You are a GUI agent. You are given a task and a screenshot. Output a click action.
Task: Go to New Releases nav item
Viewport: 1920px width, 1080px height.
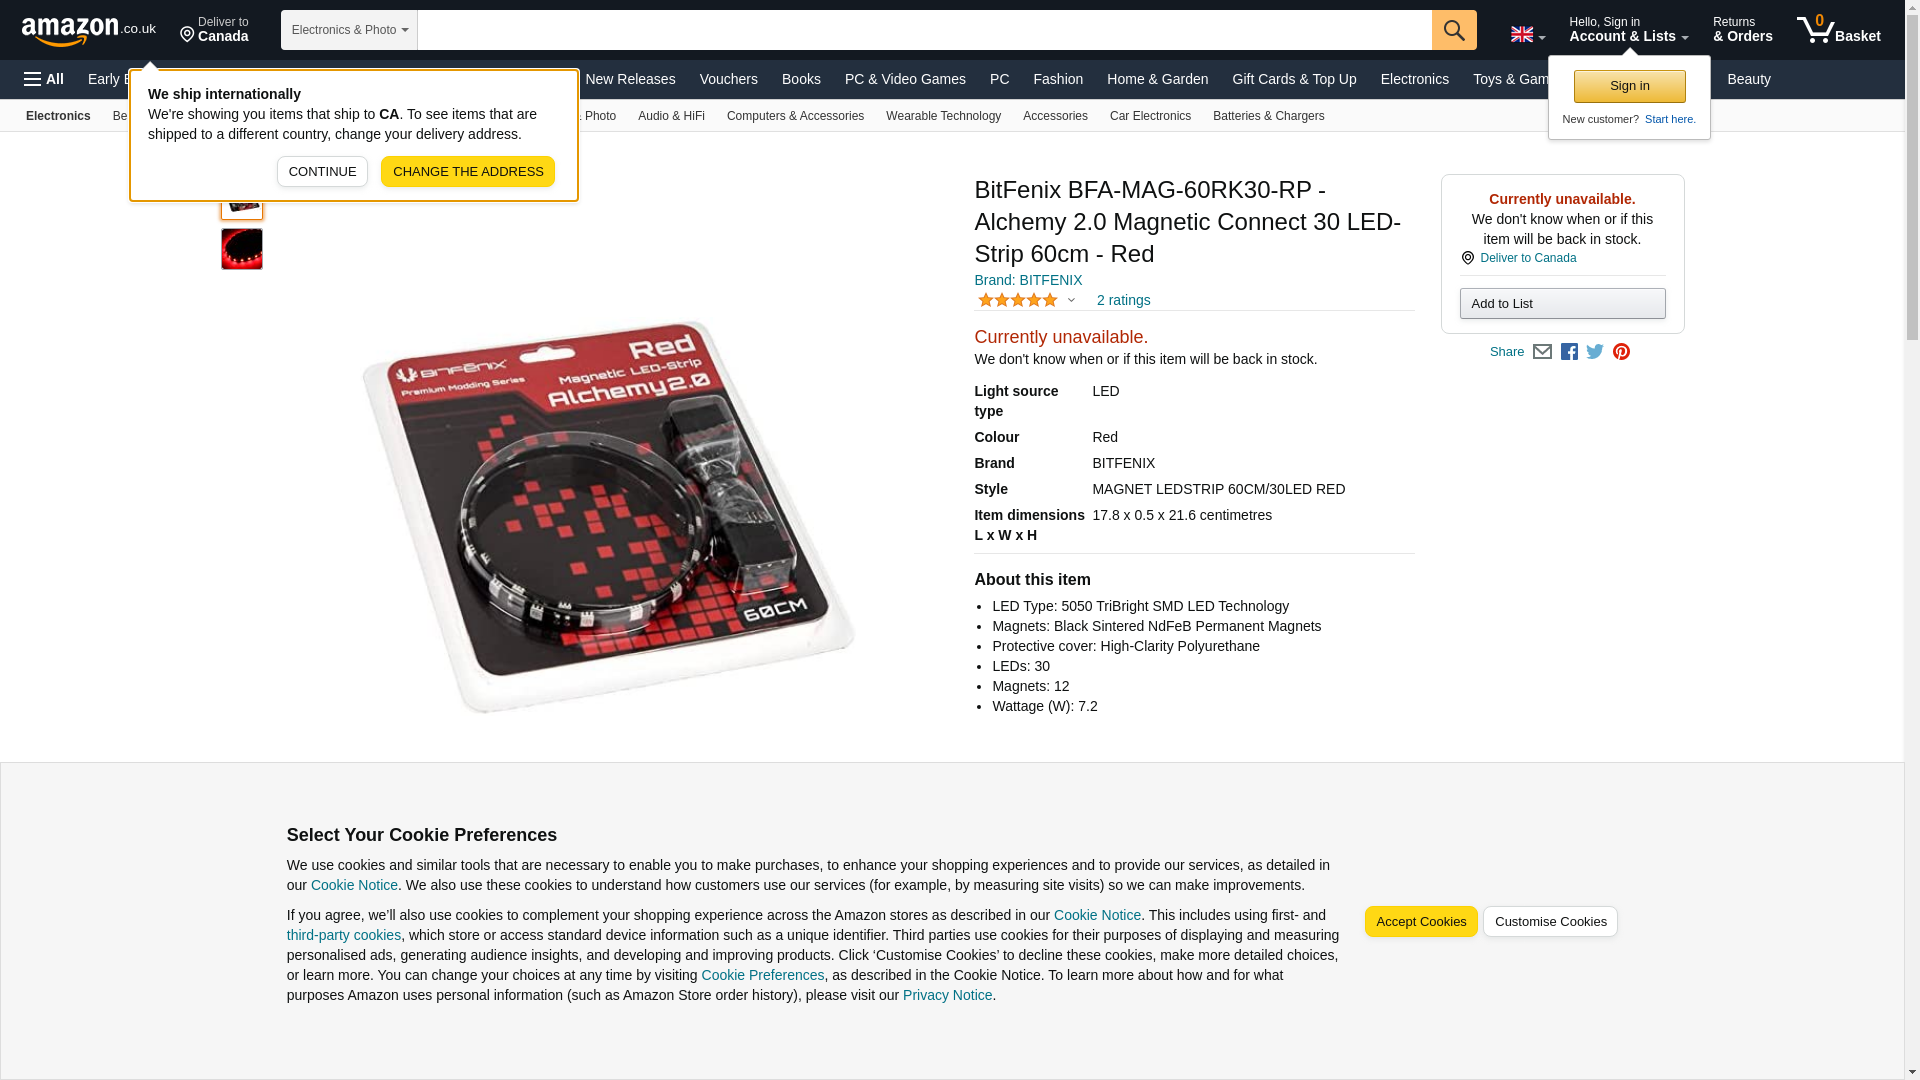coord(630,79)
